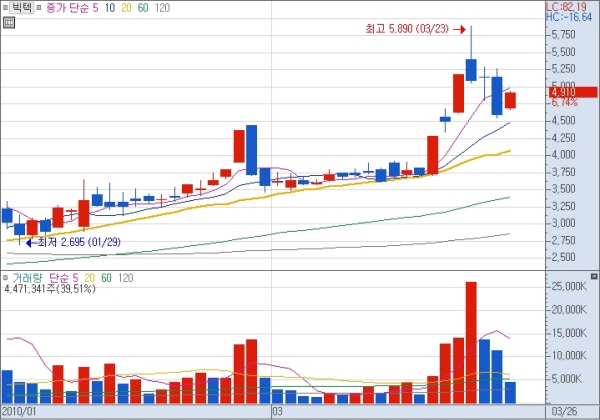
Task: Click the blue arrow at the 최저 2,695 label
Action: click(26, 241)
